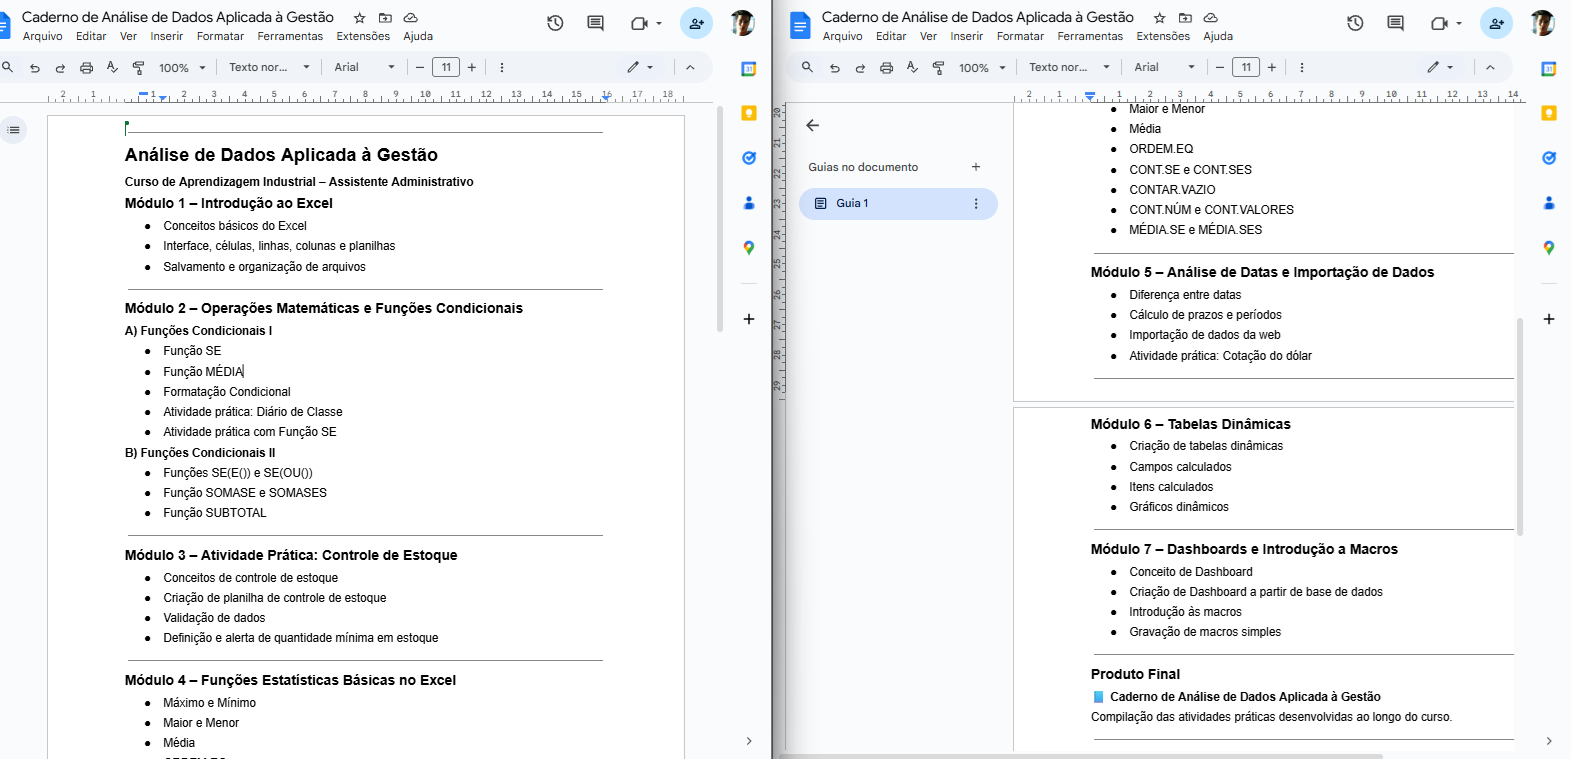Open paragraph style dropdown in right window
Screen dimensions: 1571x759
point(1069,67)
